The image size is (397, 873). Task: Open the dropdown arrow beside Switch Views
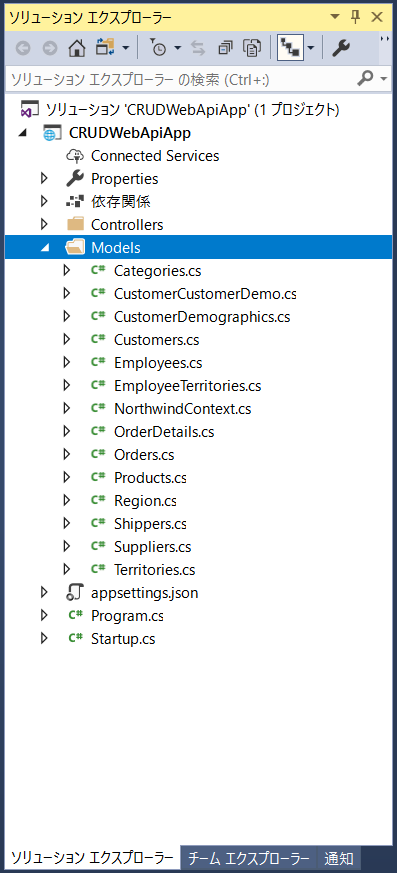[x=125, y=48]
